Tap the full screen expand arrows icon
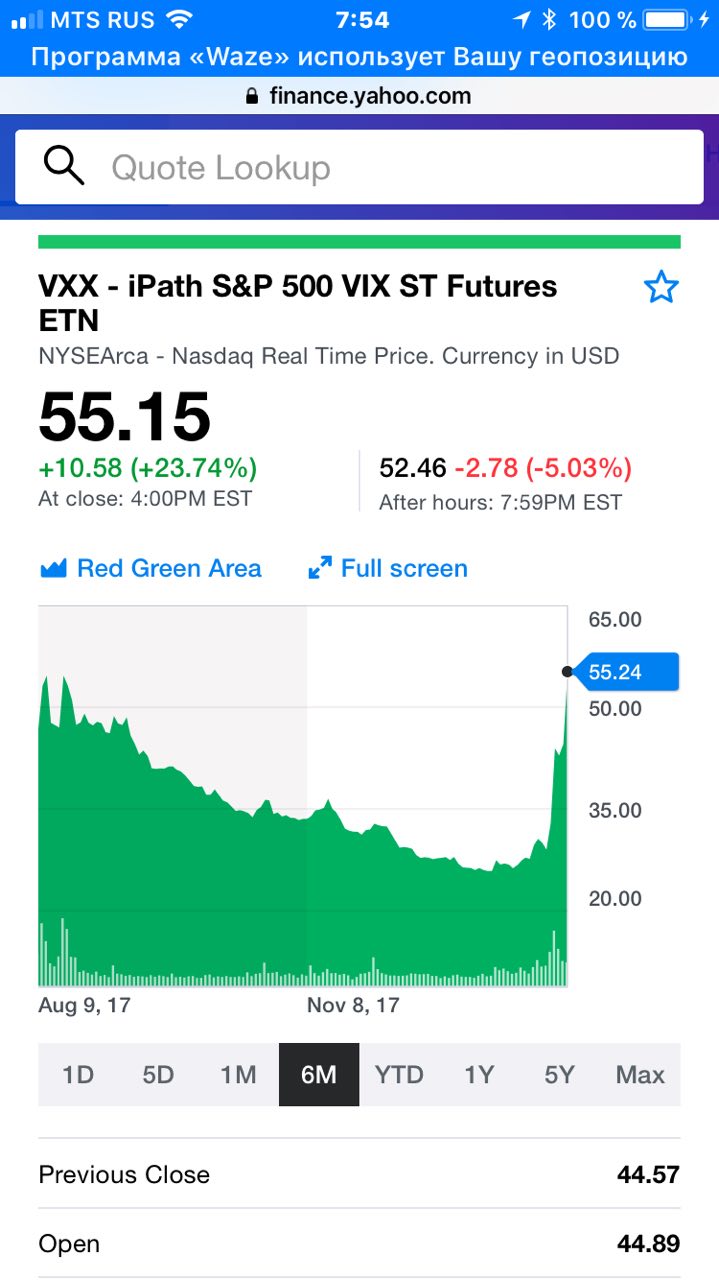This screenshot has width=719, height=1280. point(320,569)
